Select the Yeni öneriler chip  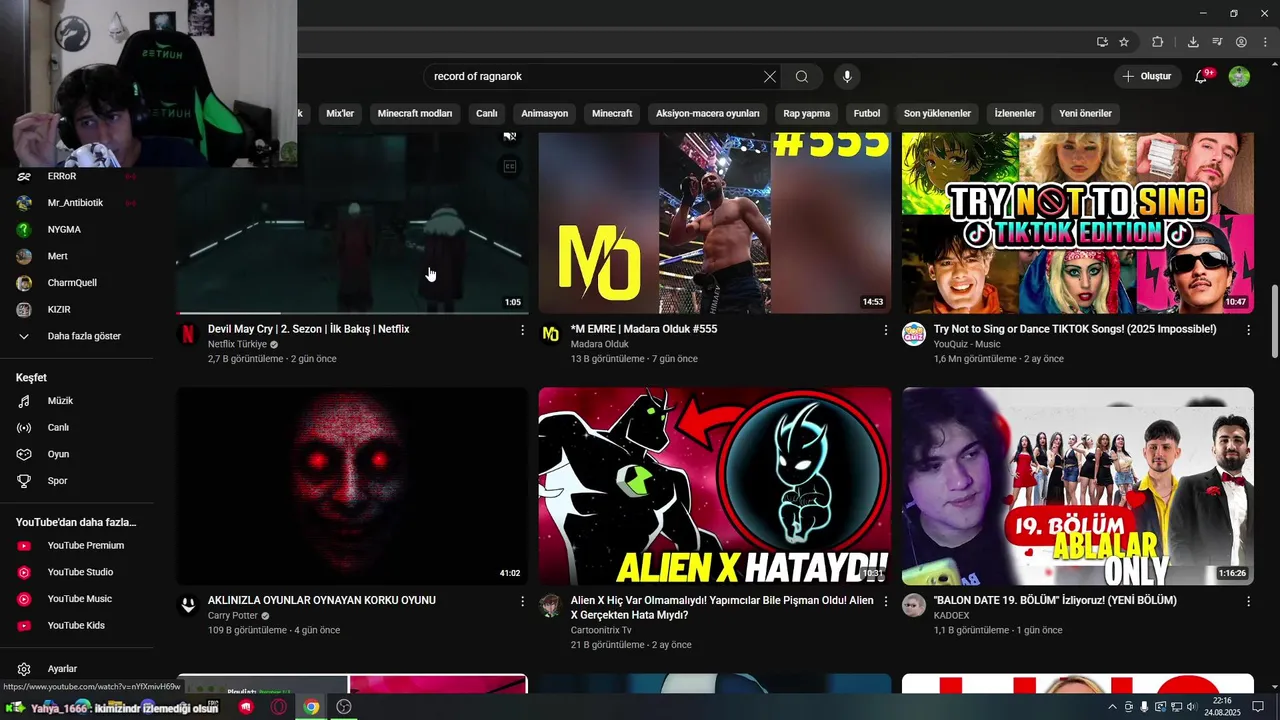(x=1085, y=113)
